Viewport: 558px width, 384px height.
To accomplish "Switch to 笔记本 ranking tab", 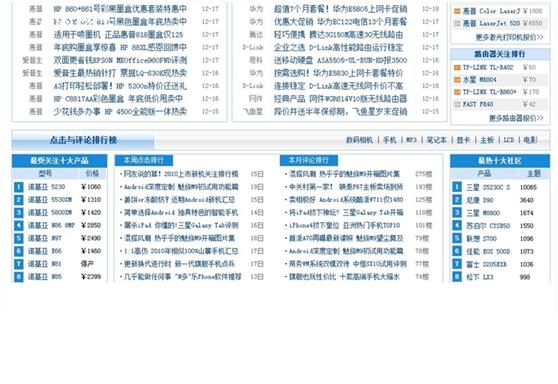I will [x=437, y=140].
